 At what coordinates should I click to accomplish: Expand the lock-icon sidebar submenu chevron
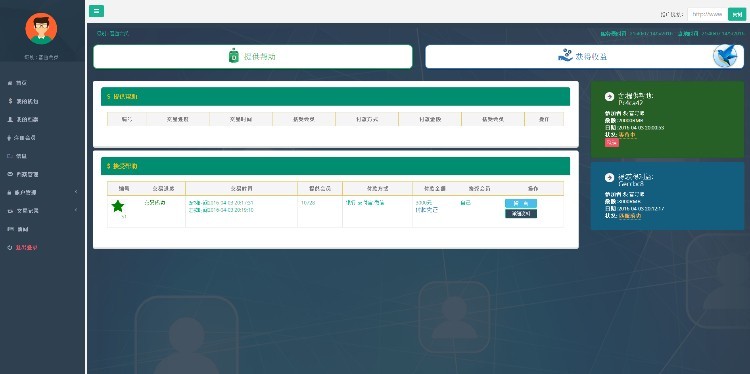[x=76, y=192]
